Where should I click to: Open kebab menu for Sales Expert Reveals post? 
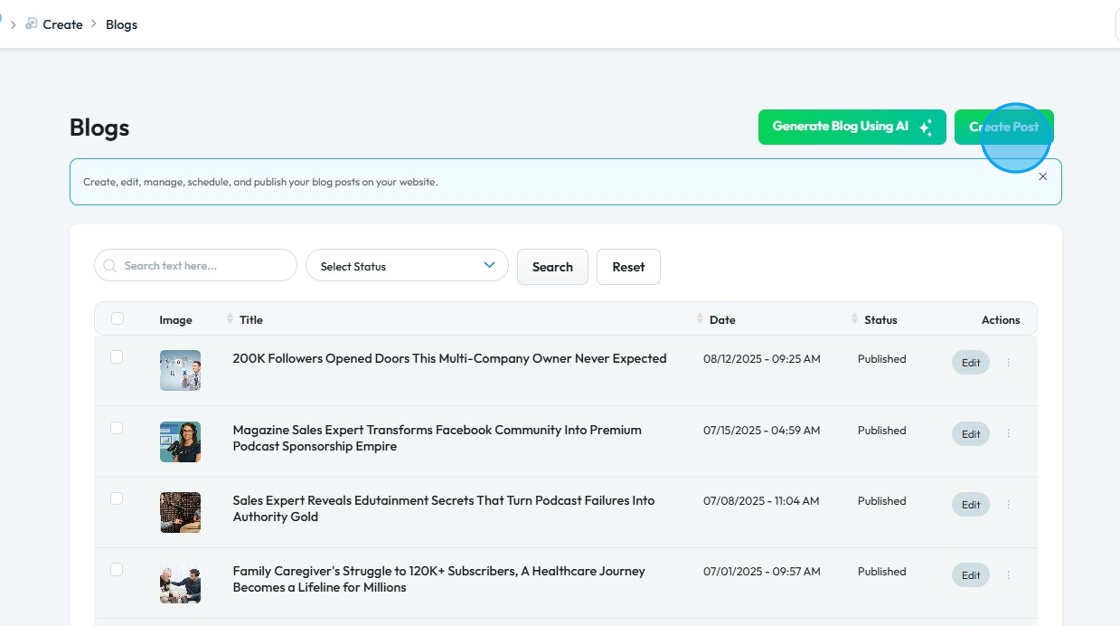coord(1008,505)
